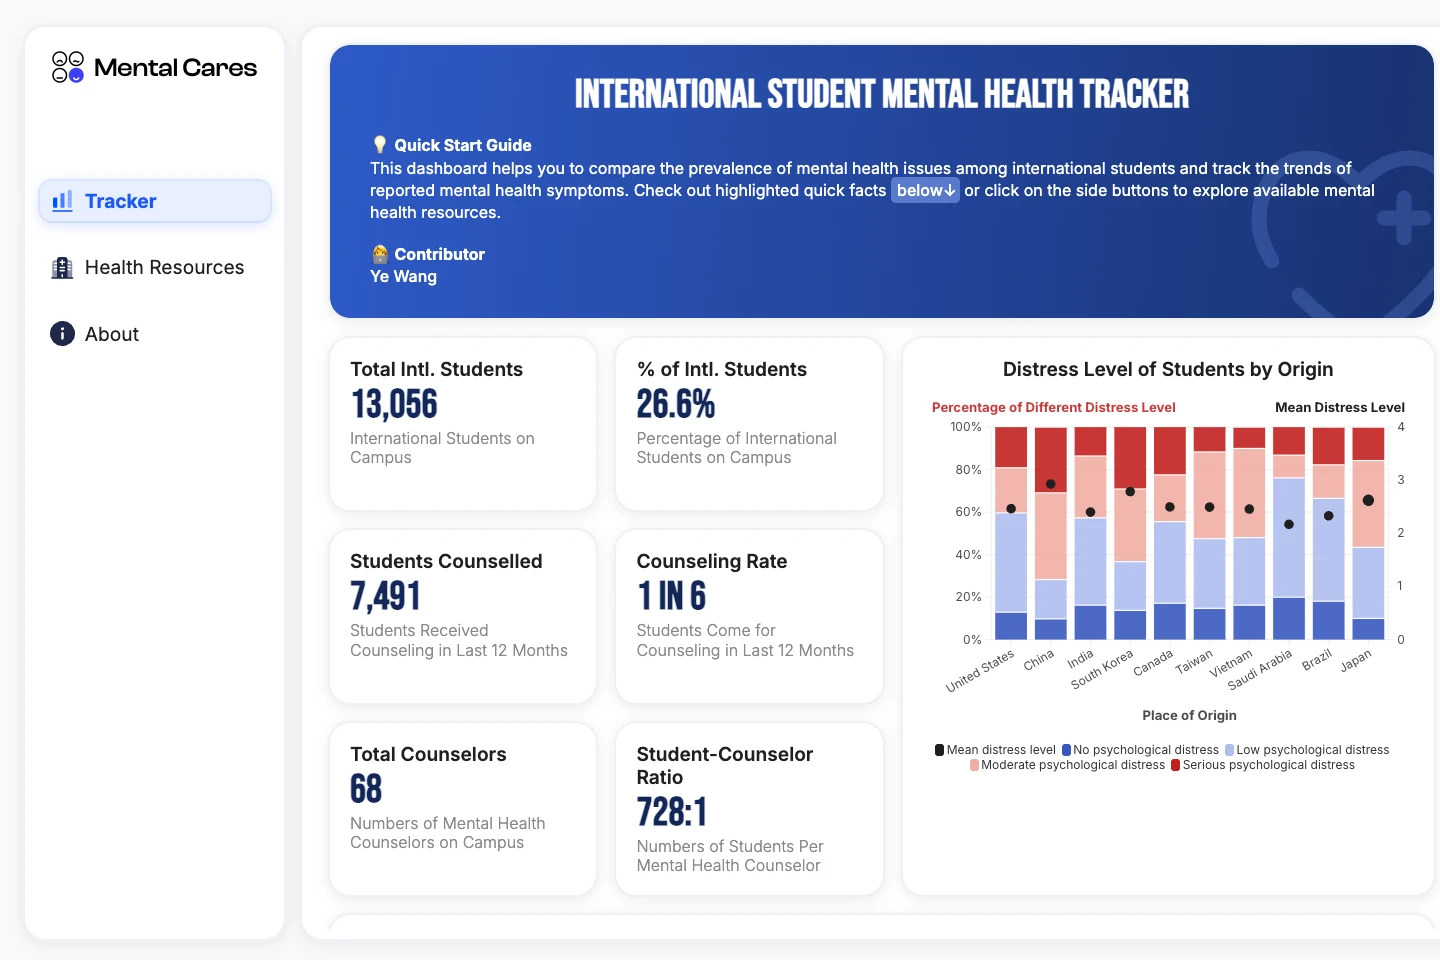Click "Percentage of Different Distress Level" axis title
Viewport: 1440px width, 960px height.
point(1054,407)
